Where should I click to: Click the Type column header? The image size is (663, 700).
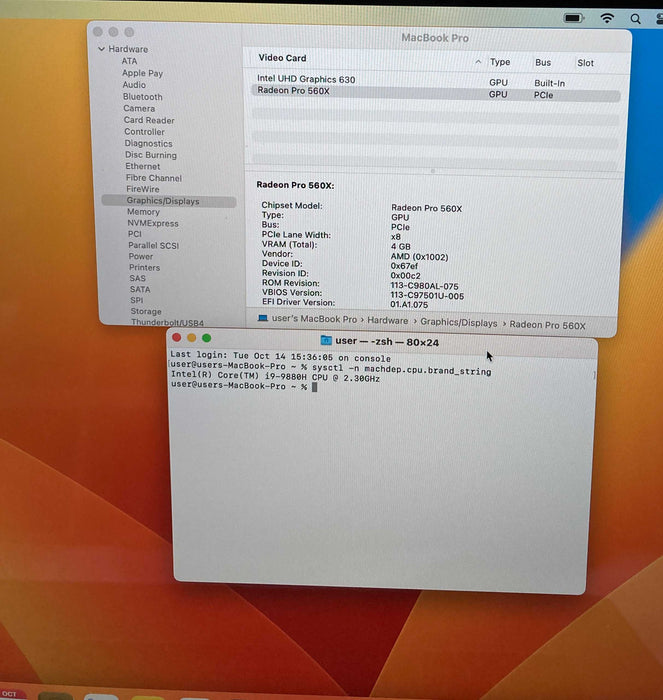point(500,62)
